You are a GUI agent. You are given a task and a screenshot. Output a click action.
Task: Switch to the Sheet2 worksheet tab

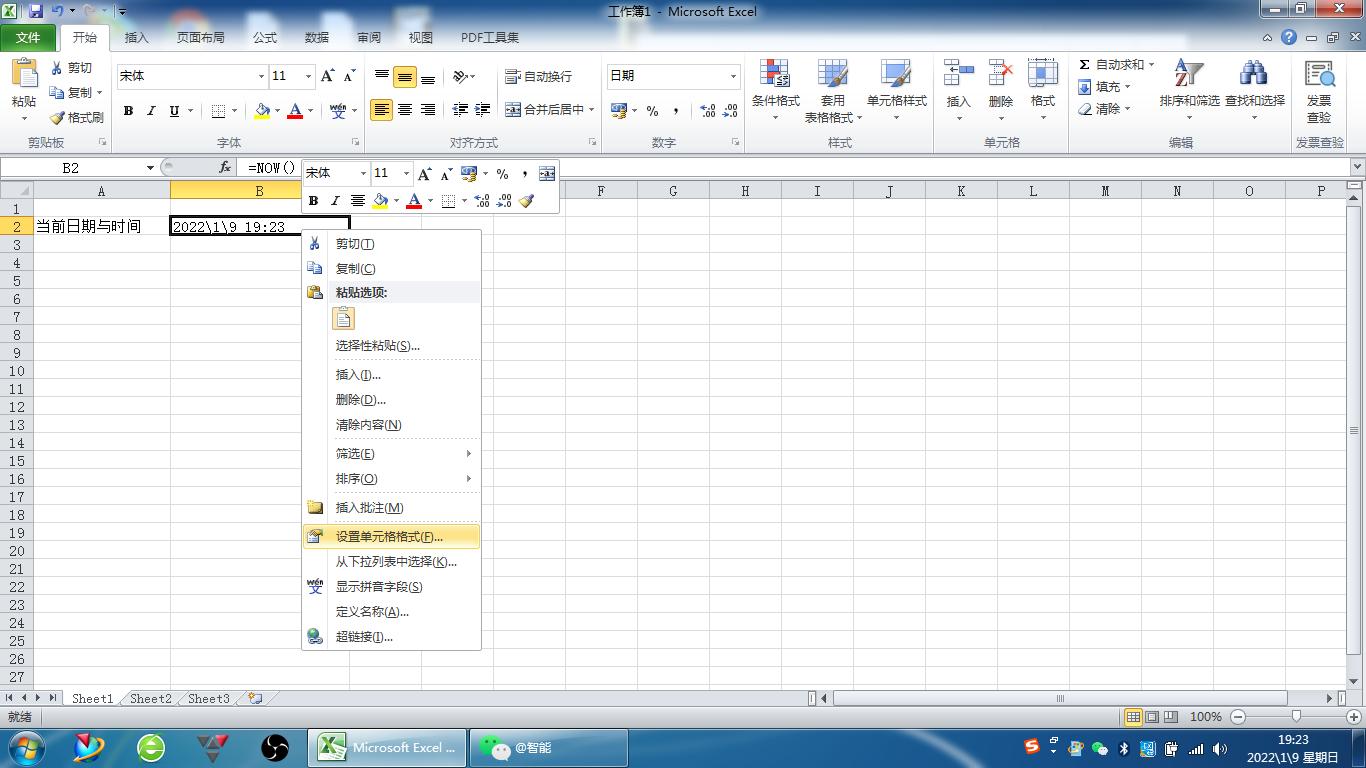coord(149,699)
